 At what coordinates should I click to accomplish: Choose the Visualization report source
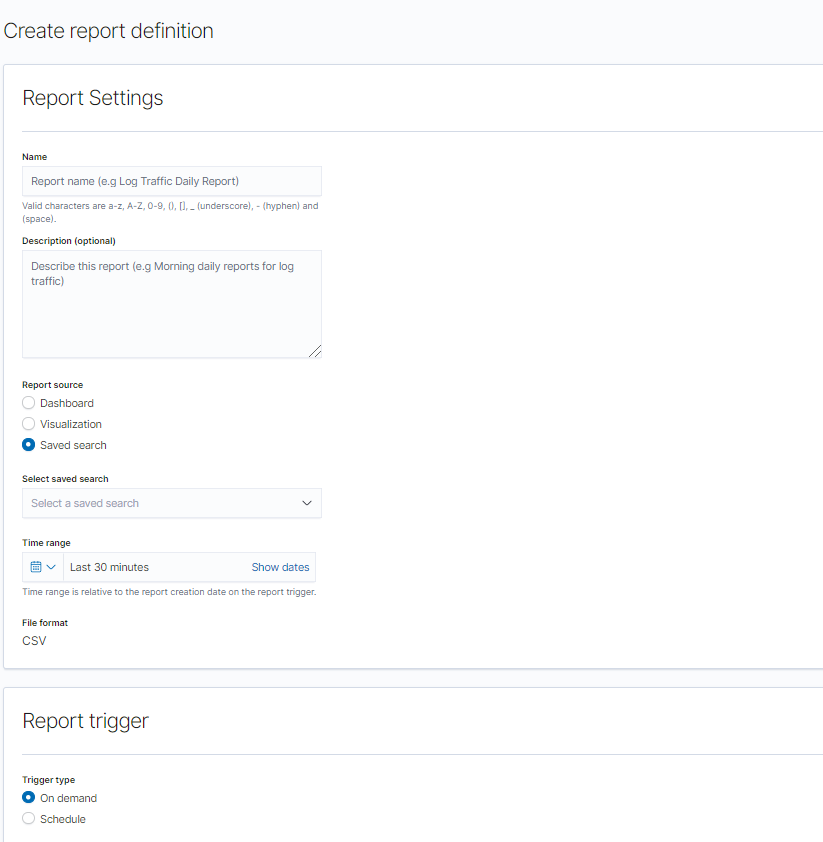(29, 424)
